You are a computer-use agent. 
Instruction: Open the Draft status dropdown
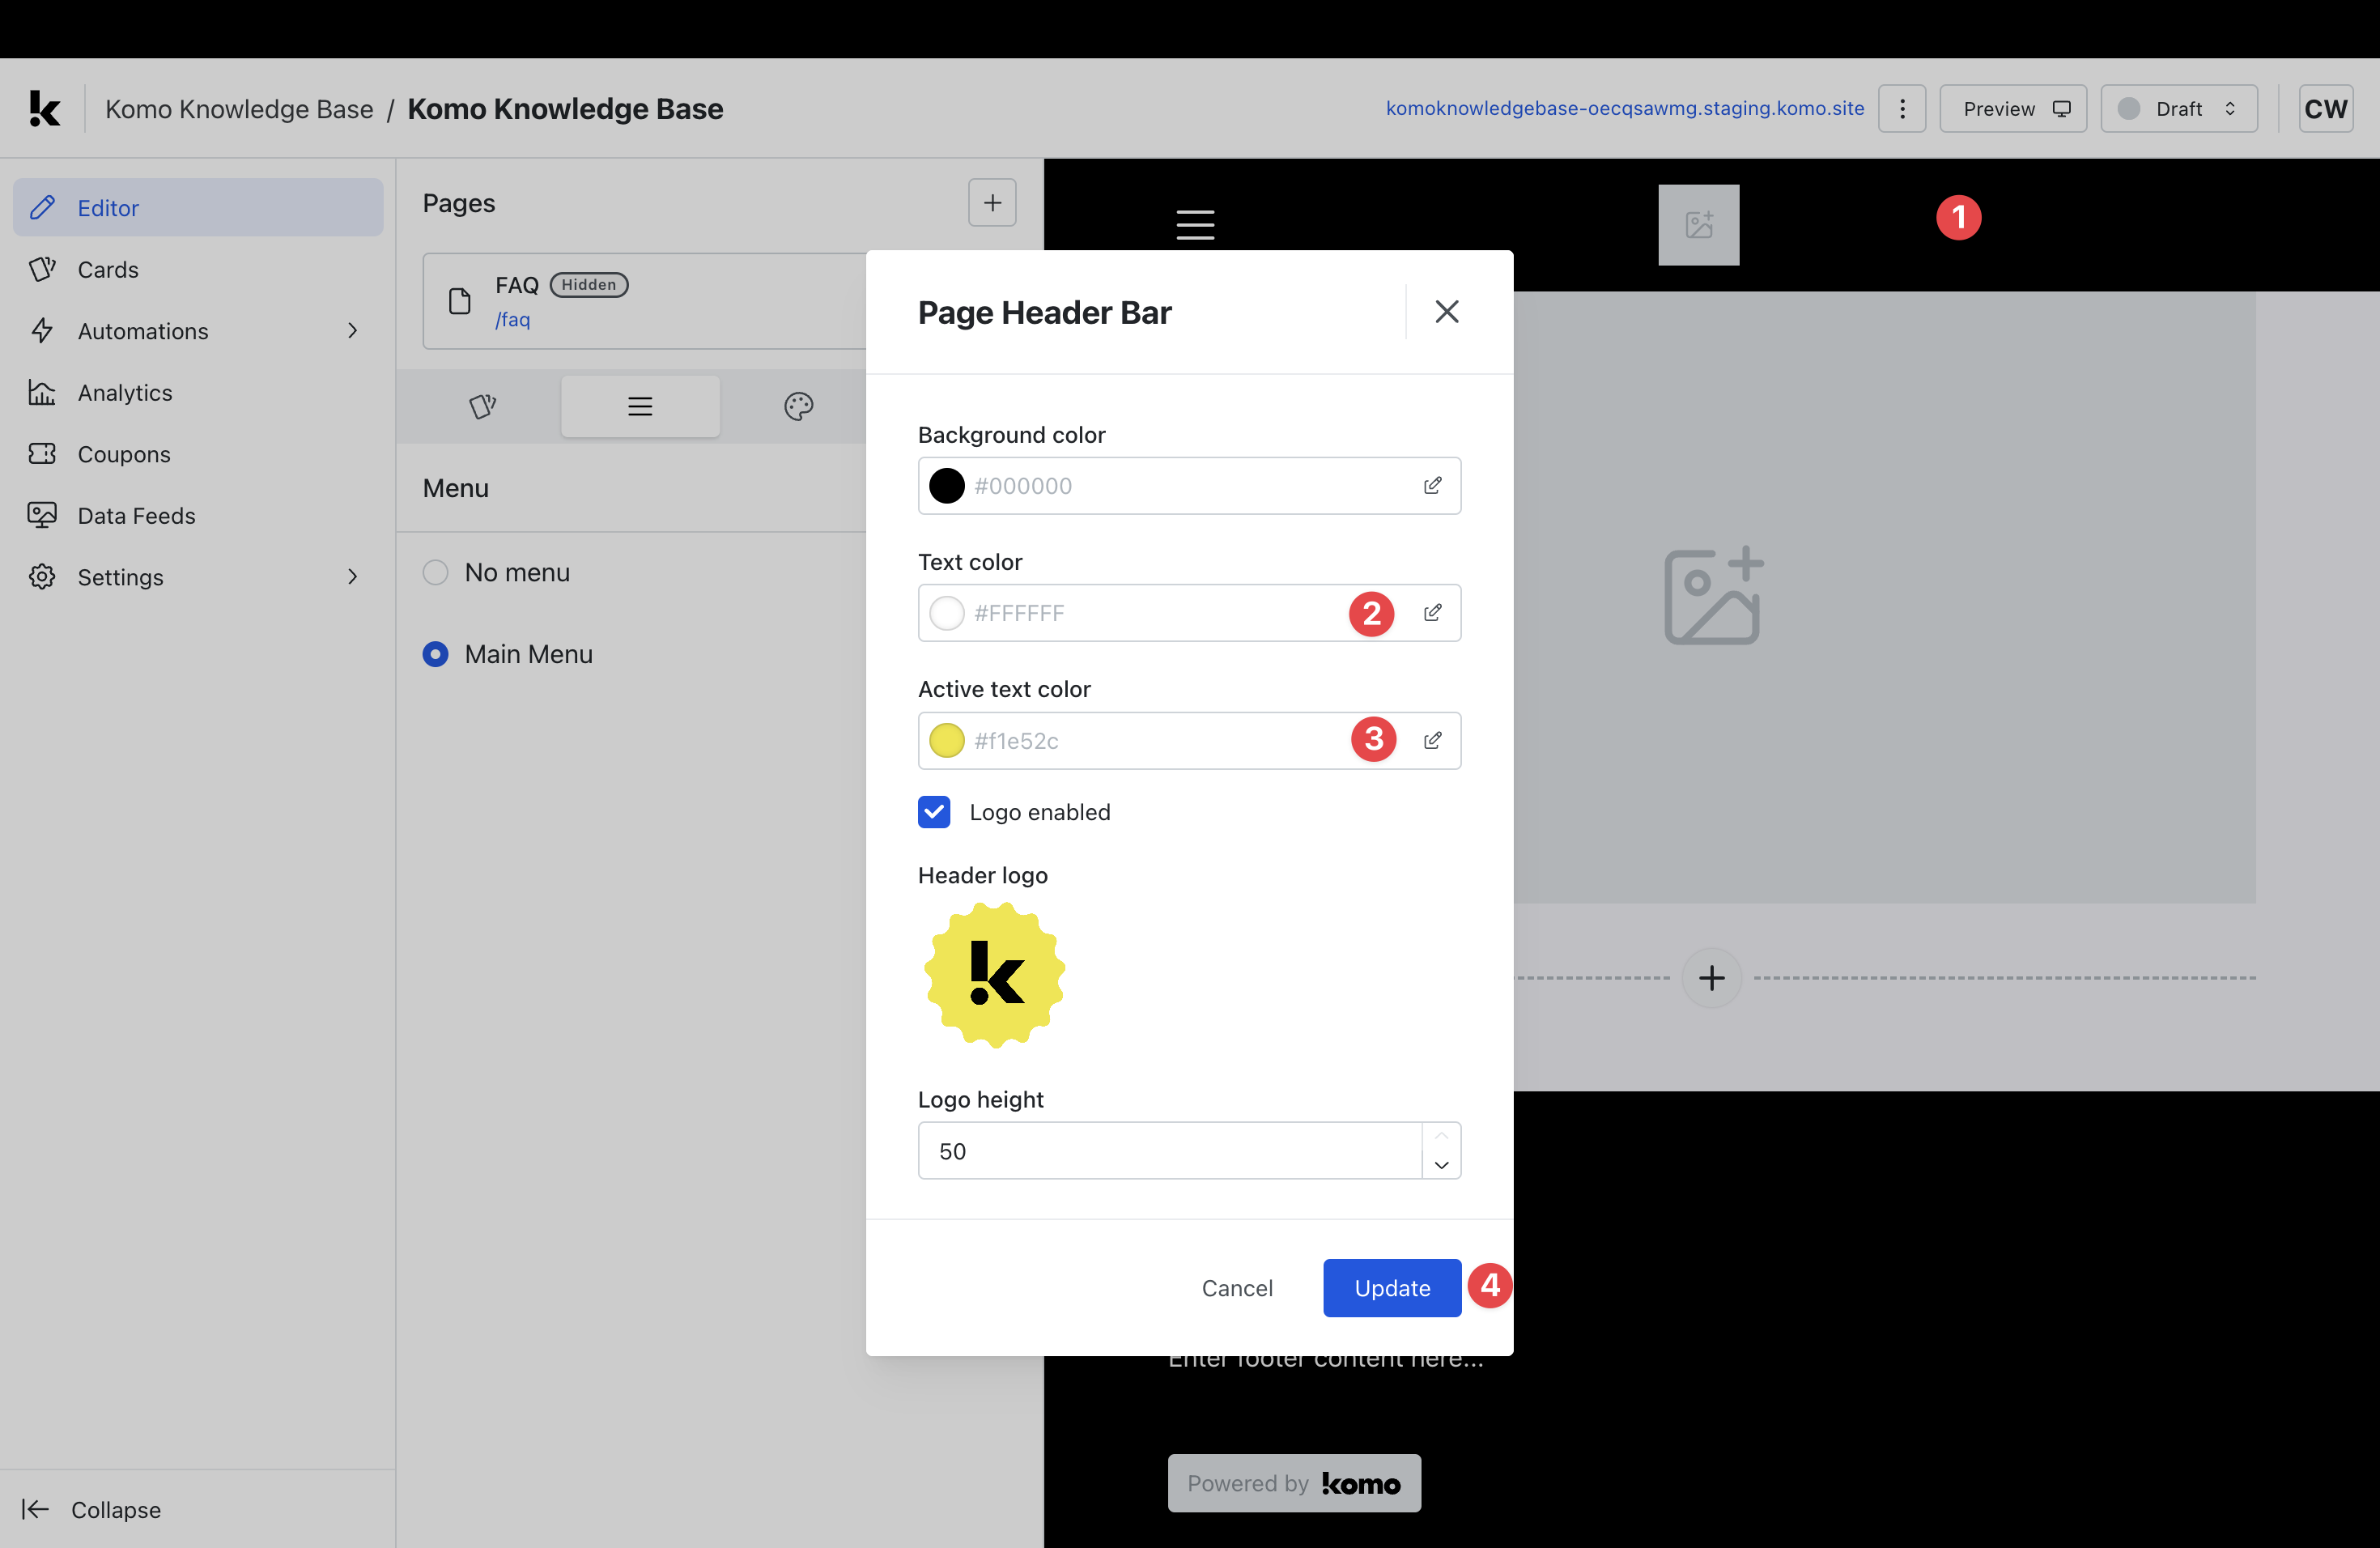(2179, 108)
